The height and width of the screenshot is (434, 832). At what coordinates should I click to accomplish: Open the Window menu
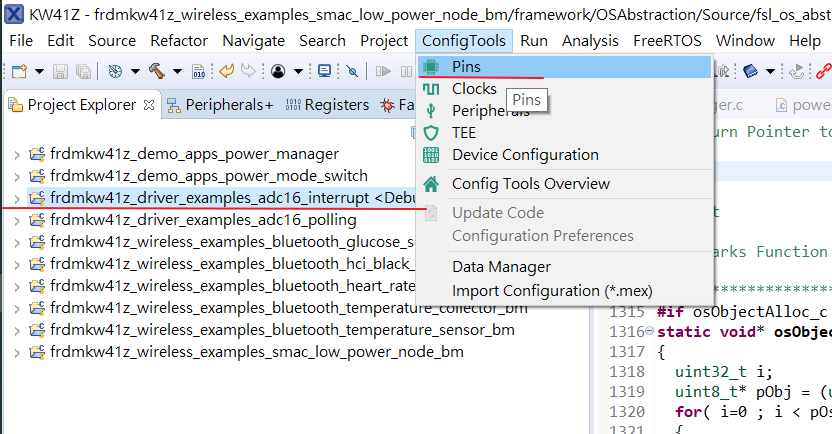(x=745, y=41)
